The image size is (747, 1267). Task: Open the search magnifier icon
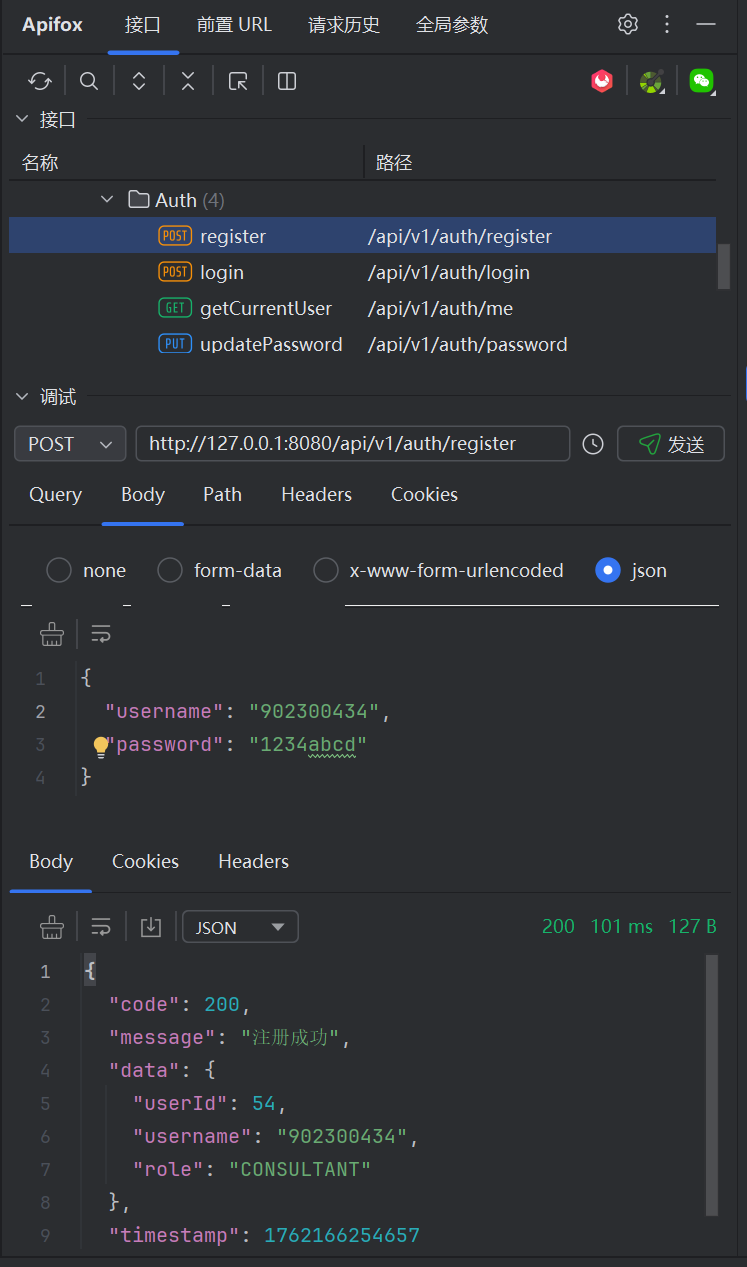(89, 81)
